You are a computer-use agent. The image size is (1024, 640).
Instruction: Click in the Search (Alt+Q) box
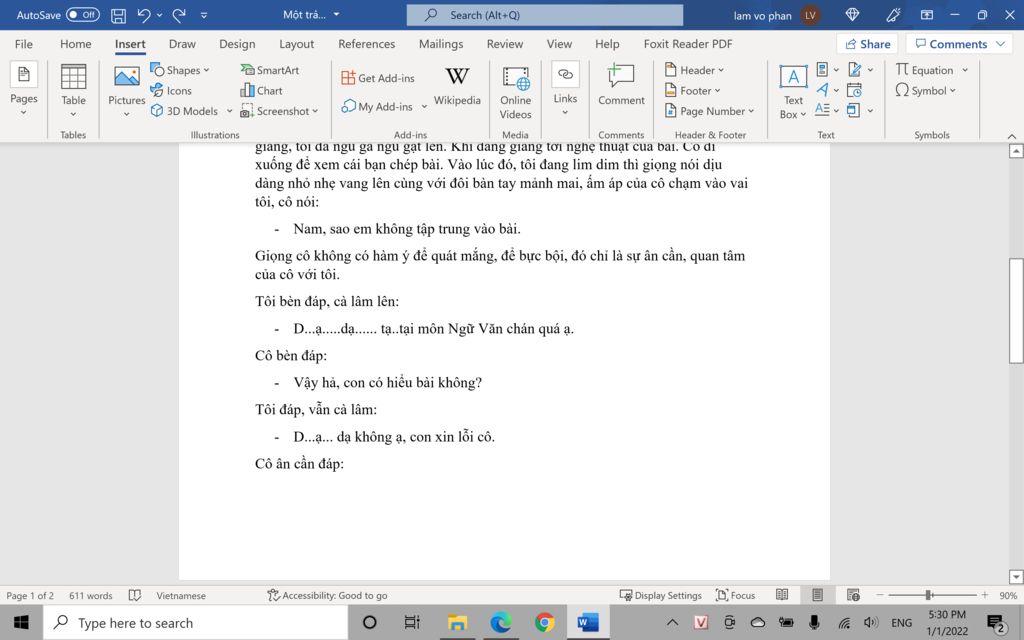point(545,15)
